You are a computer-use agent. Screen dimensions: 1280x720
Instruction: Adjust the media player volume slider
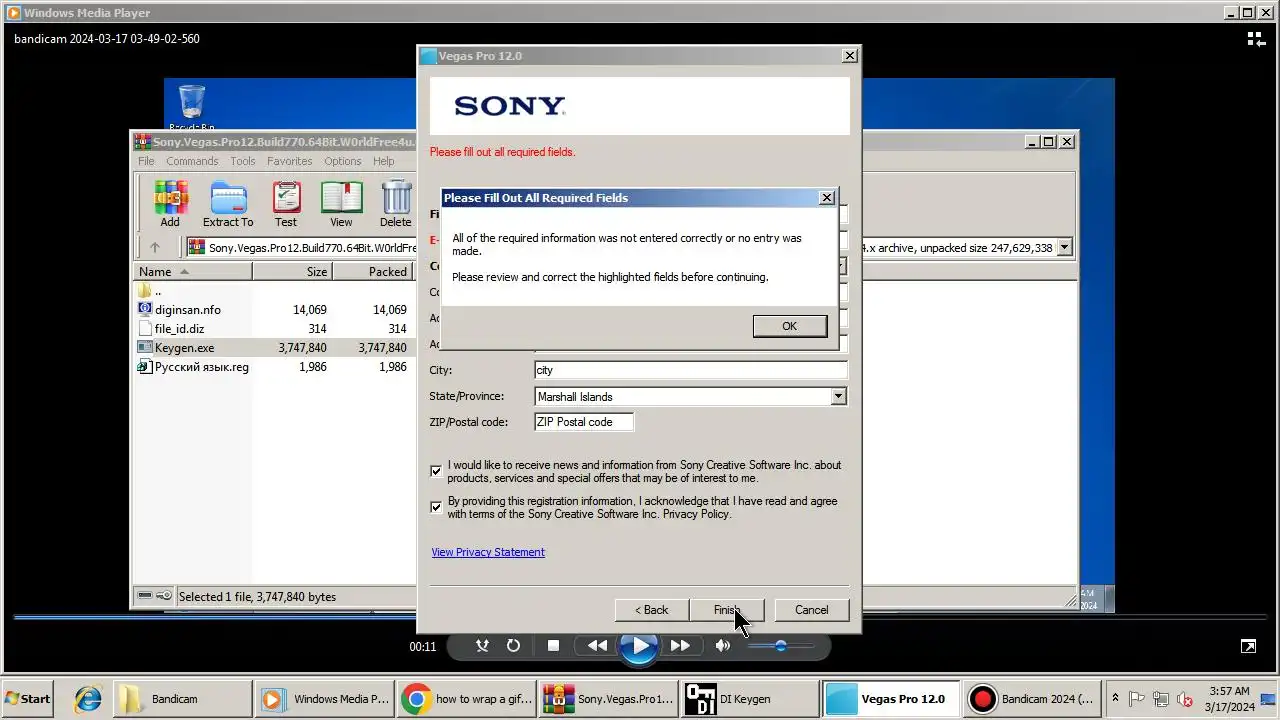coord(781,646)
